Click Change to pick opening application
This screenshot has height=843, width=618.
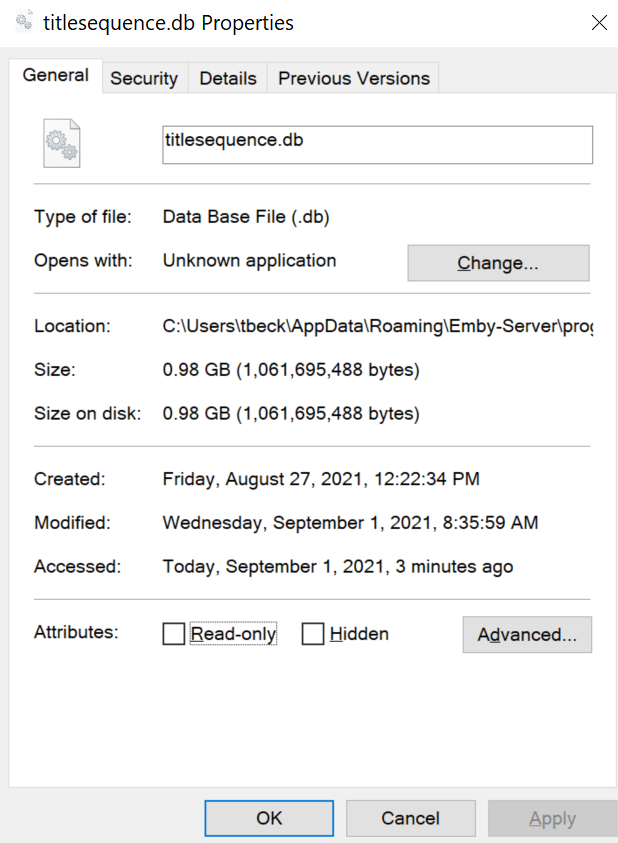coord(498,263)
